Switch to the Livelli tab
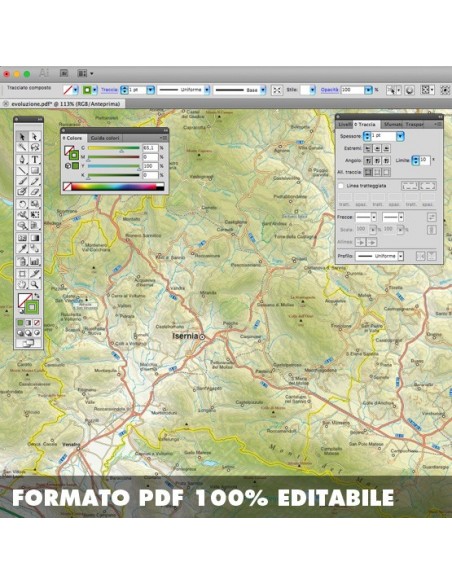The image size is (452, 584). pos(344,124)
